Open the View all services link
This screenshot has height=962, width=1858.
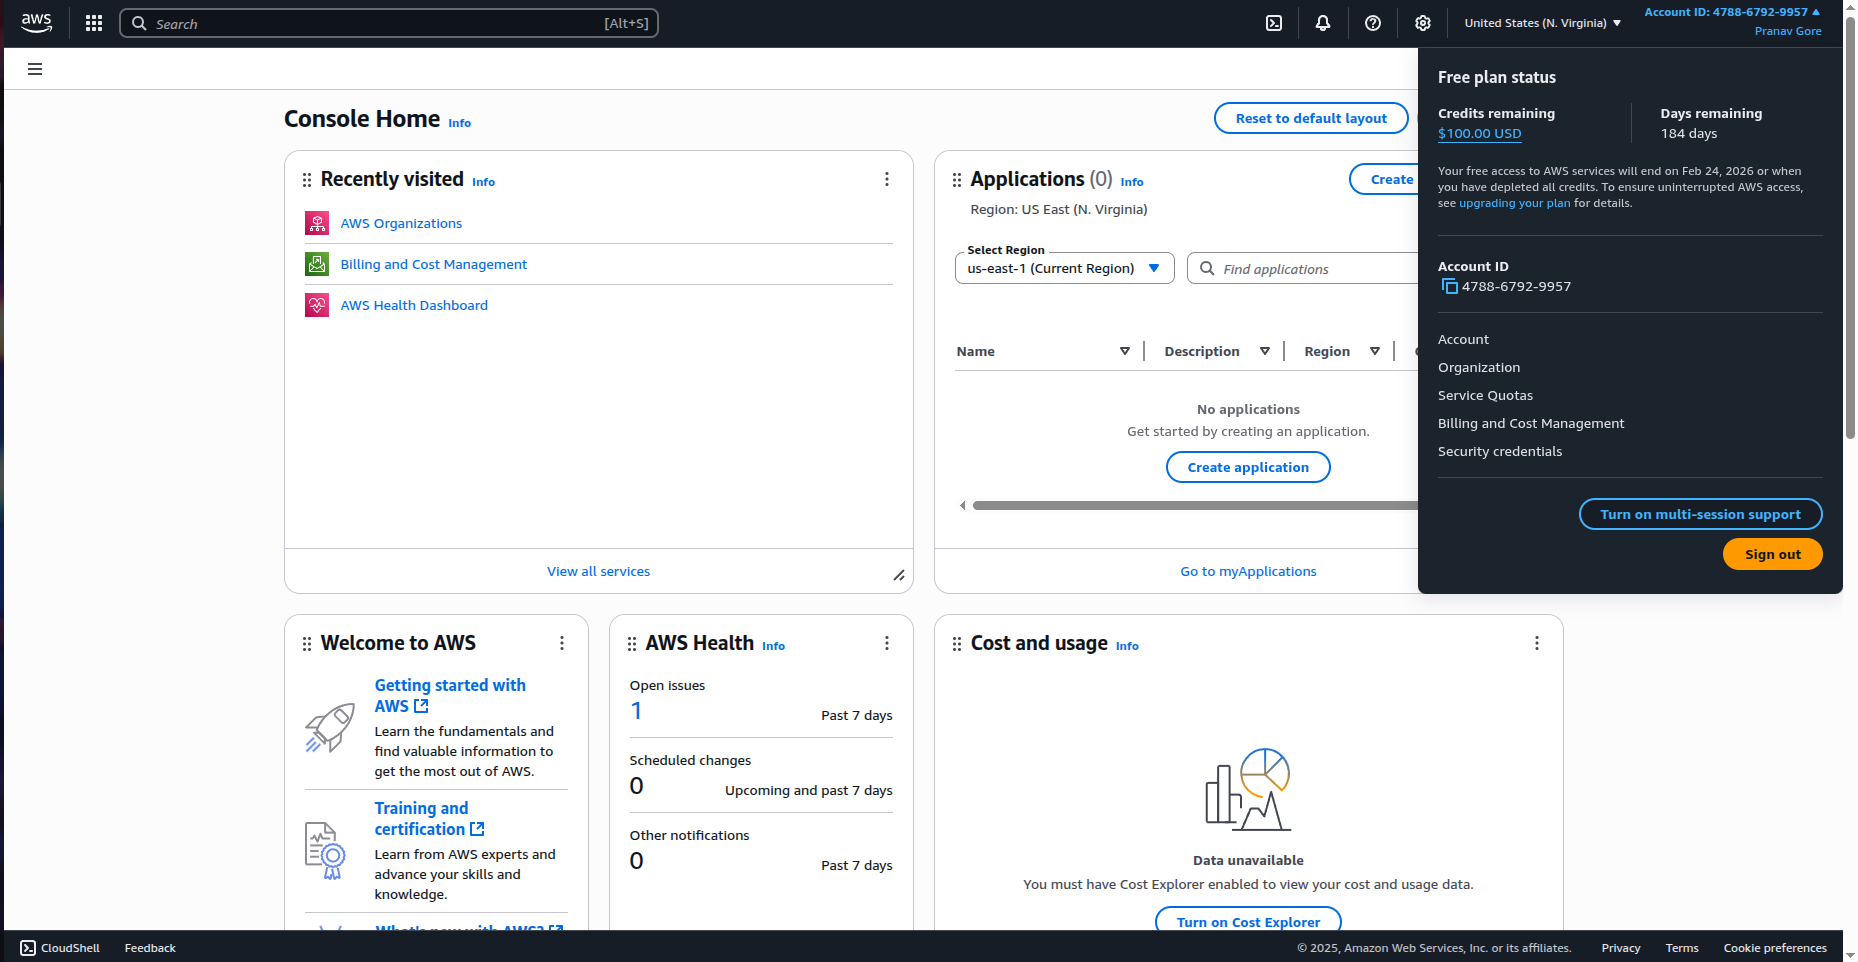coord(598,571)
